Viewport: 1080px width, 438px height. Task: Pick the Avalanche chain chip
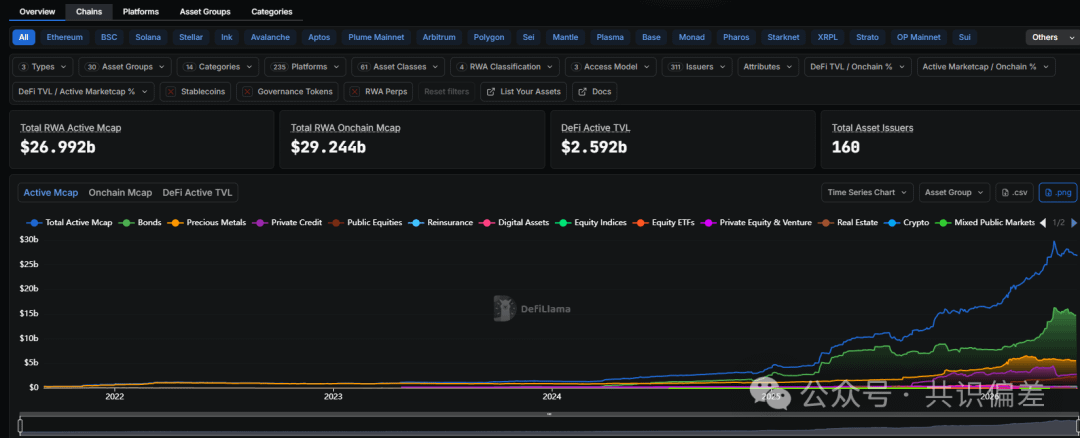tap(270, 37)
